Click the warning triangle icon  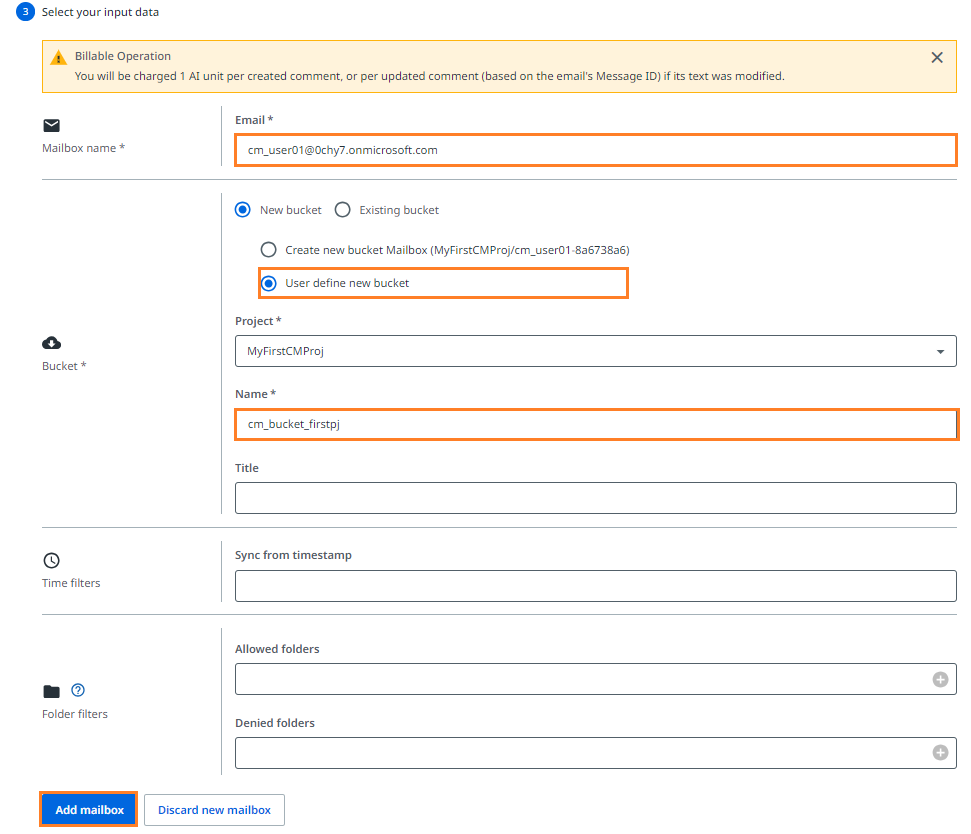(58, 57)
